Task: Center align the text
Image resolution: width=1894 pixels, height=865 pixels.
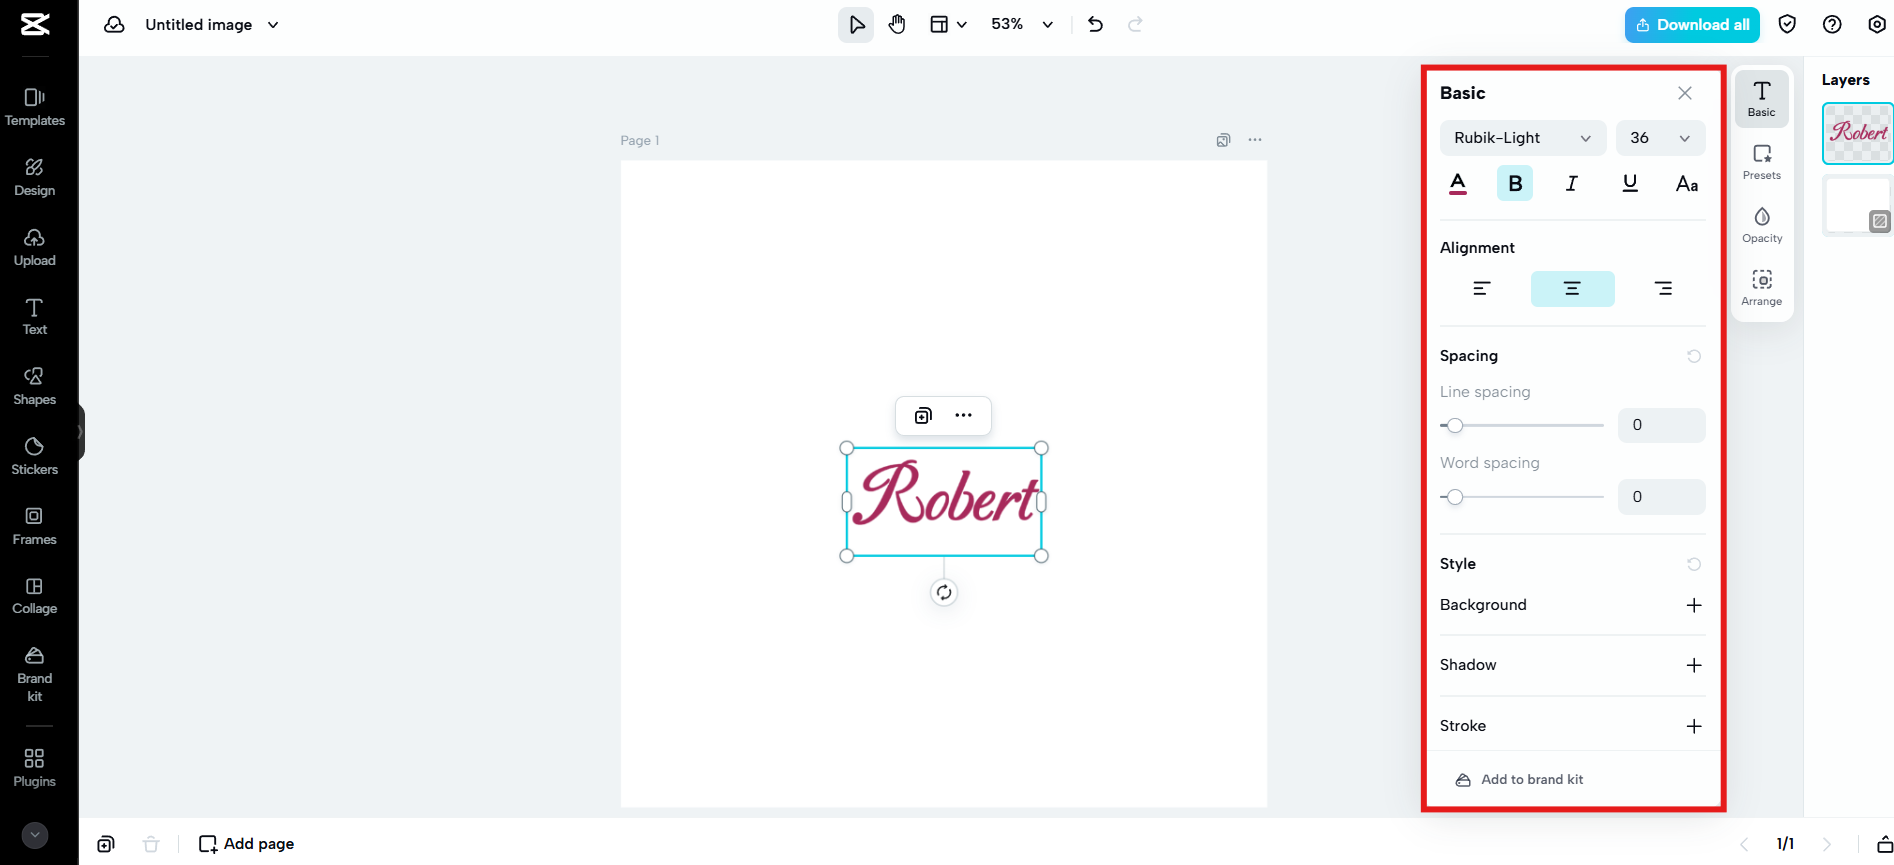Action: click(x=1572, y=289)
